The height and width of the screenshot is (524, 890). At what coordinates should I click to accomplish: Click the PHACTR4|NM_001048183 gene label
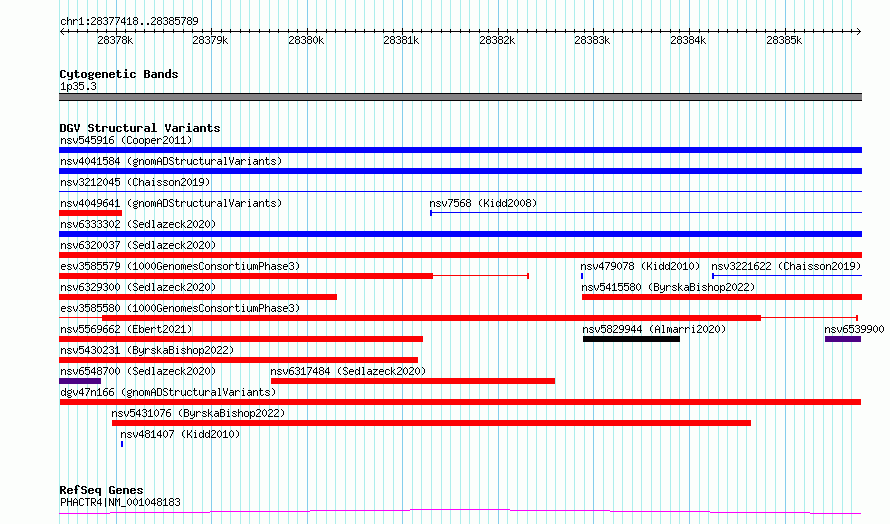click(x=120, y=502)
